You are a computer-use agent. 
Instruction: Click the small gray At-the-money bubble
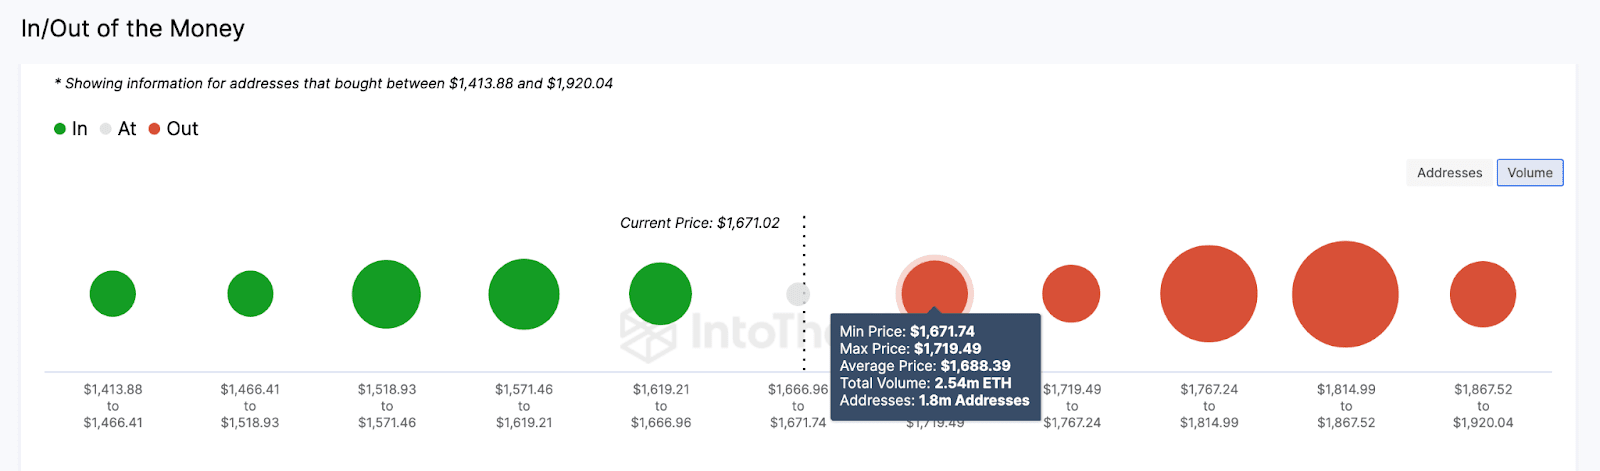click(x=798, y=294)
